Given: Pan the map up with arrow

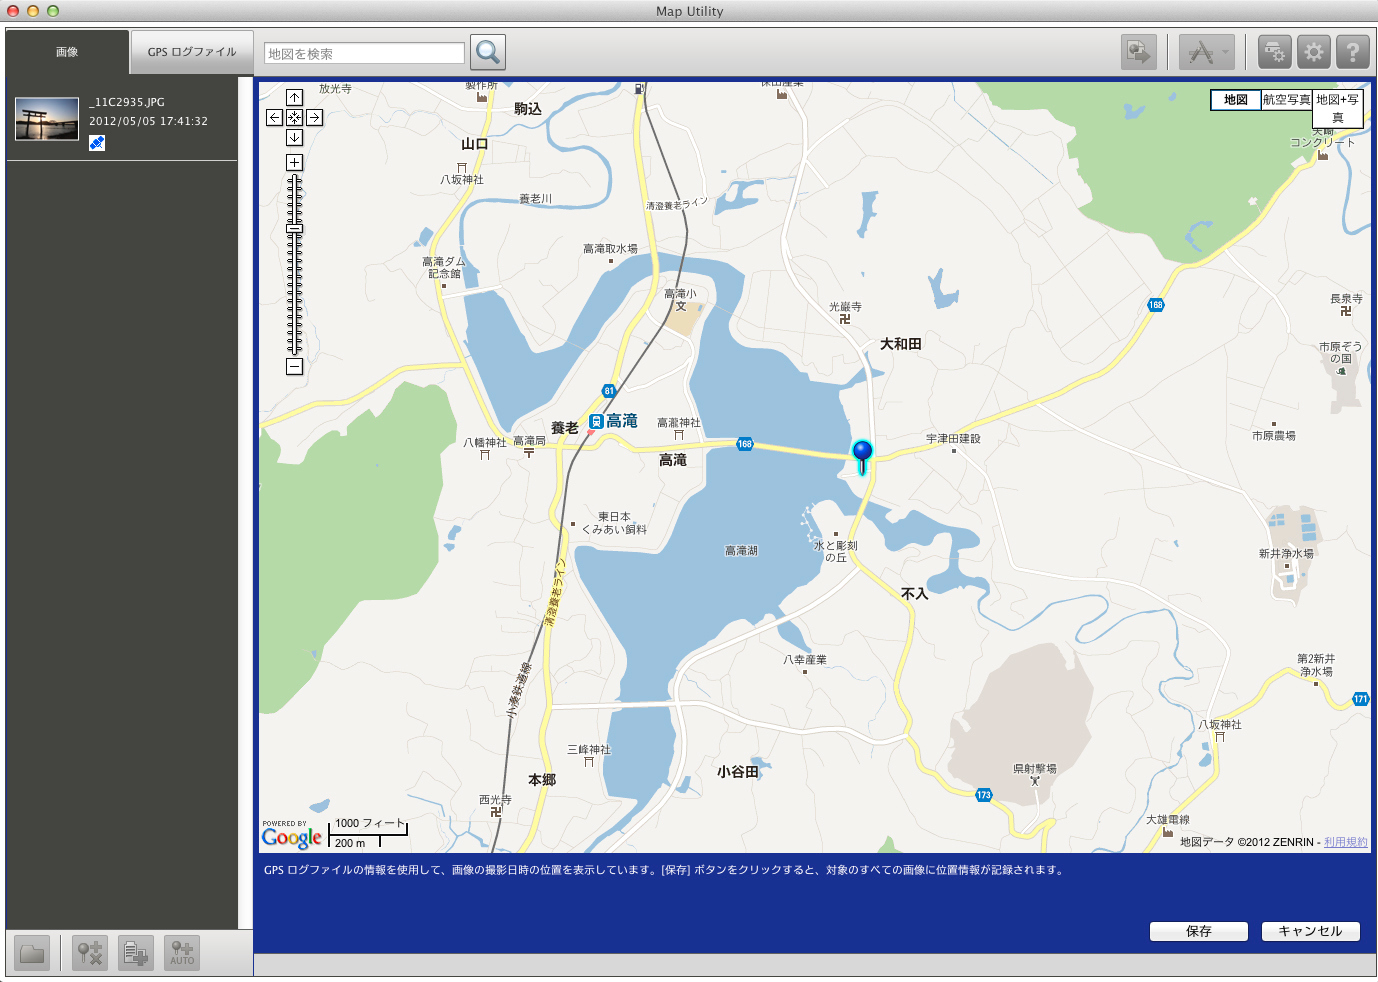Looking at the screenshot, I should (x=294, y=97).
